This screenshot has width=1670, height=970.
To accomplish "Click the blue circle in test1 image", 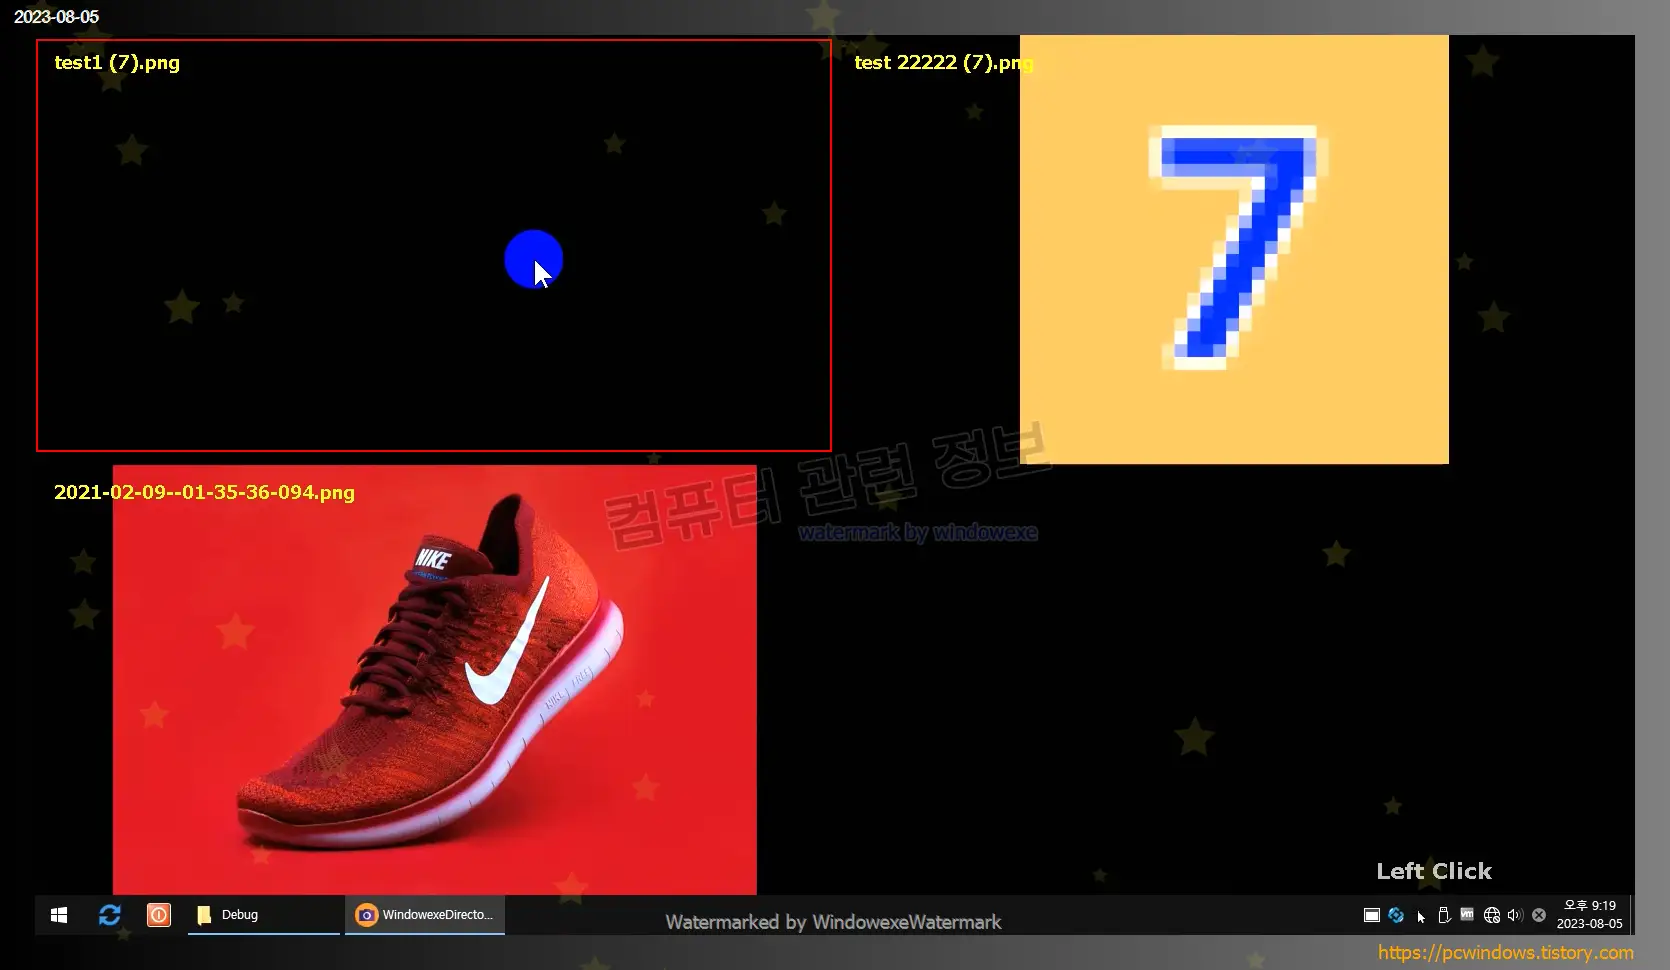I will (534, 259).
